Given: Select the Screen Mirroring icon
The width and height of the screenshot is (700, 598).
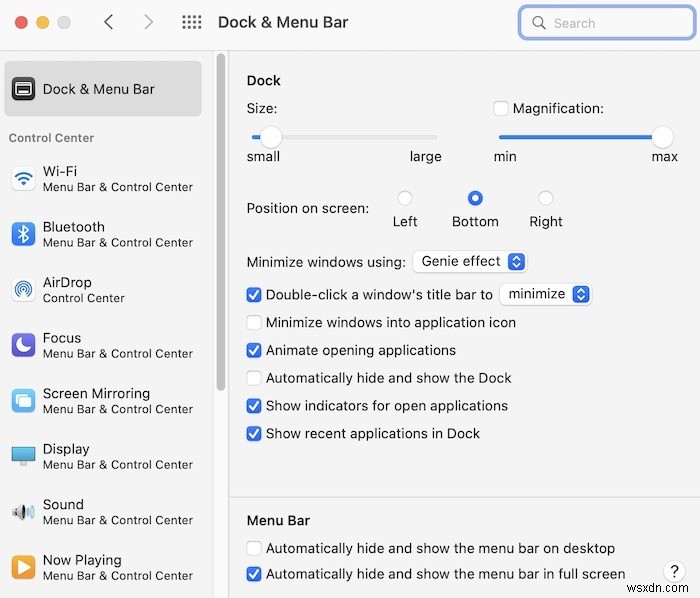Looking at the screenshot, I should point(23,401).
